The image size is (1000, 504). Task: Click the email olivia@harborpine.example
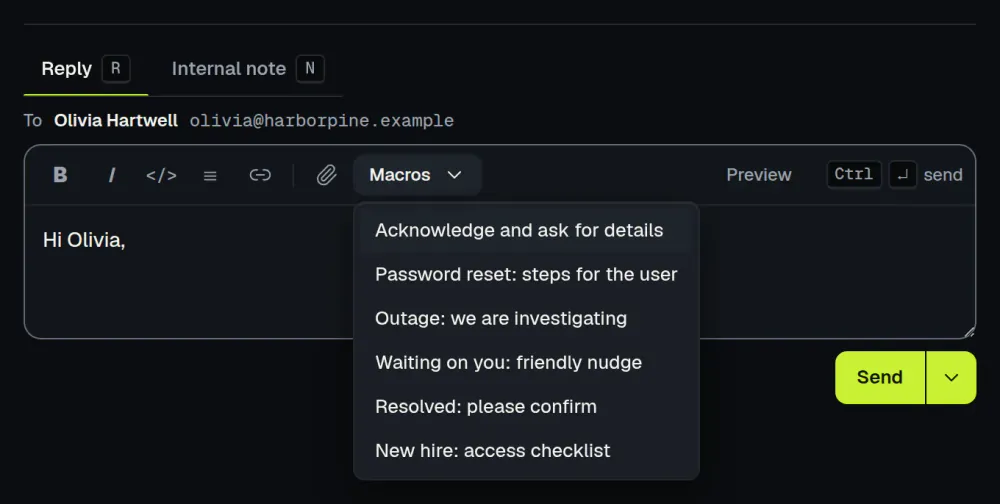click(321, 121)
